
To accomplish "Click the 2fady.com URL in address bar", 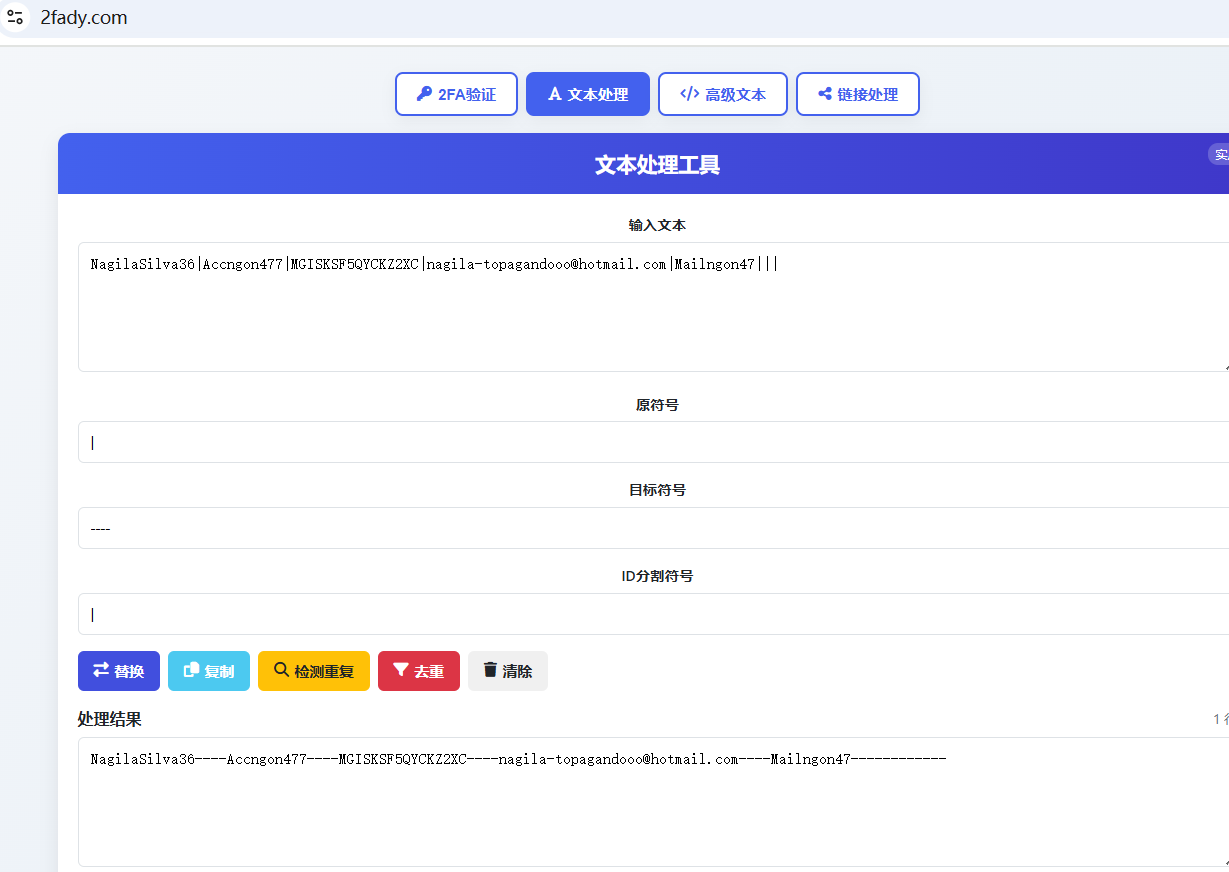I will [x=84, y=18].
